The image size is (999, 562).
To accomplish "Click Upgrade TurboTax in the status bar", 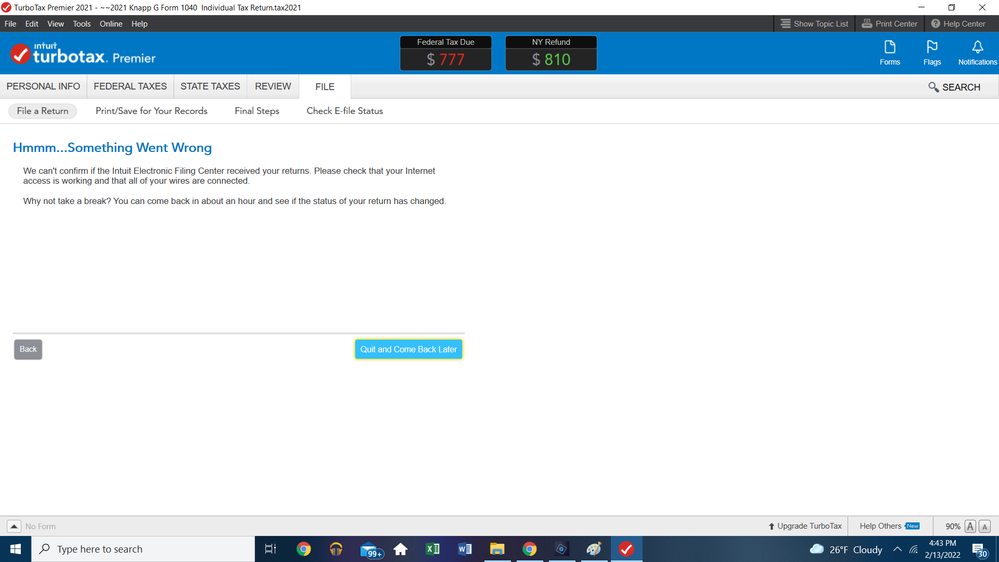I will pos(805,526).
